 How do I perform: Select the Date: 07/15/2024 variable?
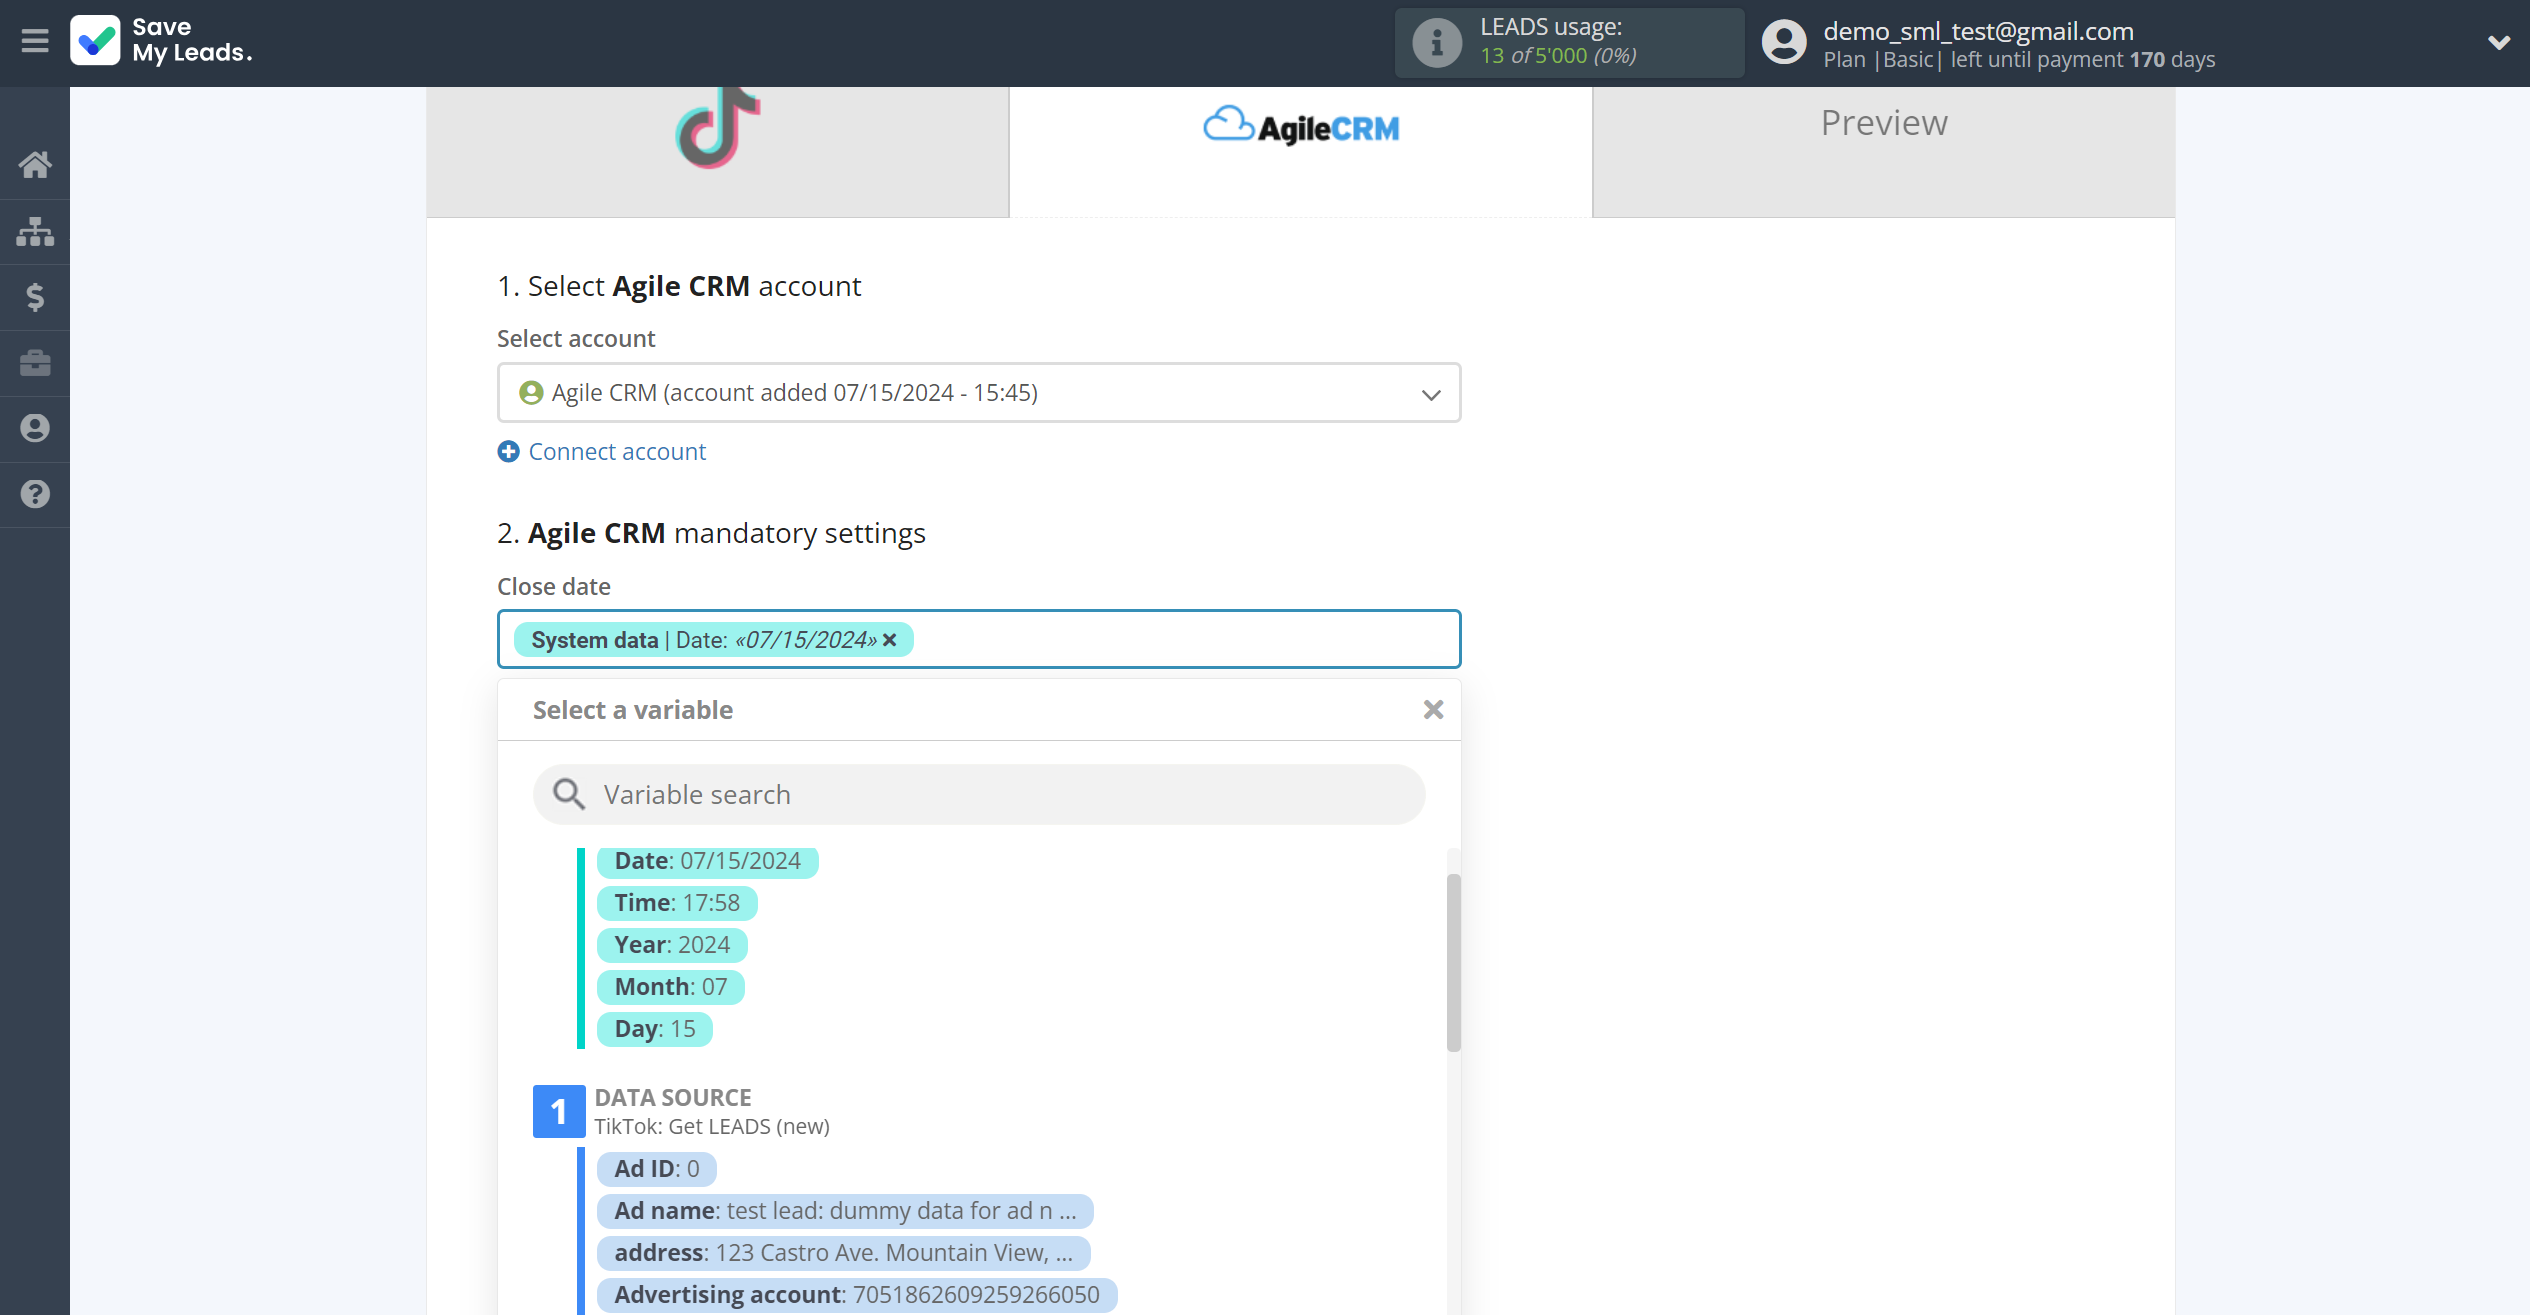[707, 861]
